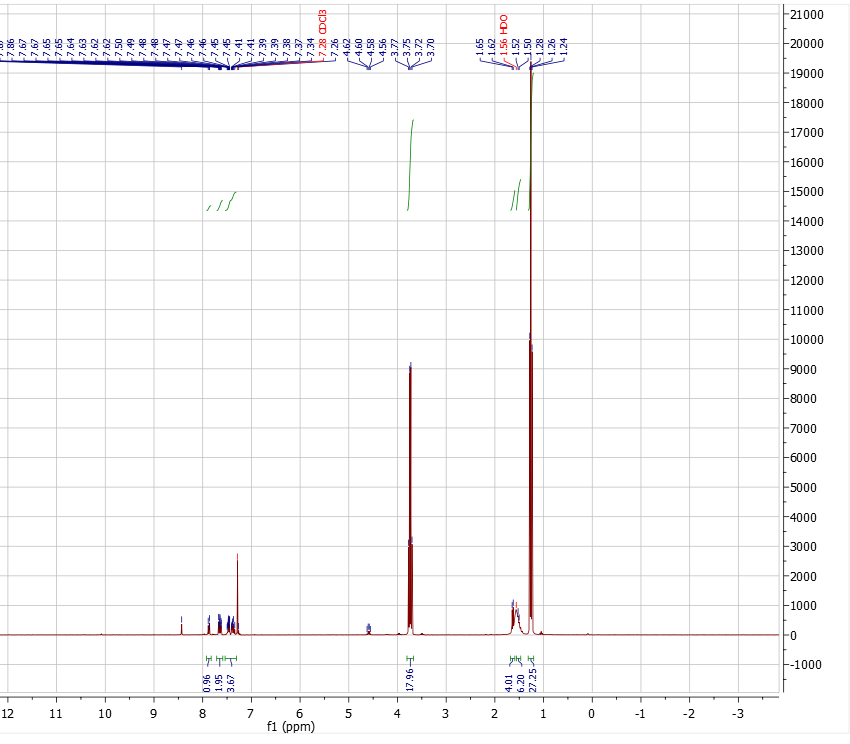Click the 1.65 ppm peak label
This screenshot has height=744, width=850.
479,45
